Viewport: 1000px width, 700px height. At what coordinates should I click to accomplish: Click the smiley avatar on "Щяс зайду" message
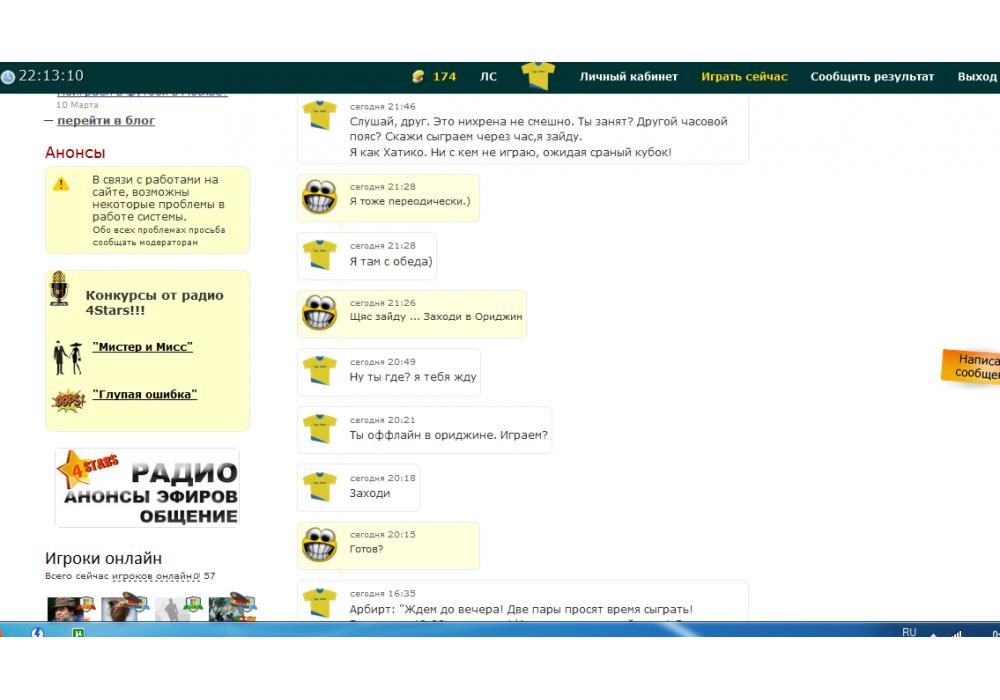[x=318, y=314]
